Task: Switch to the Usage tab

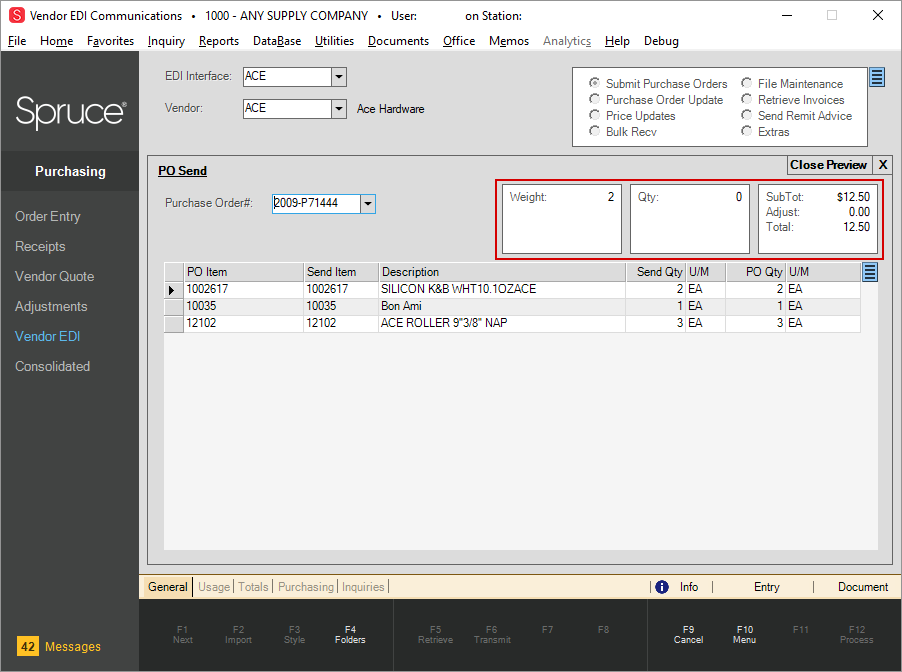Action: 214,587
